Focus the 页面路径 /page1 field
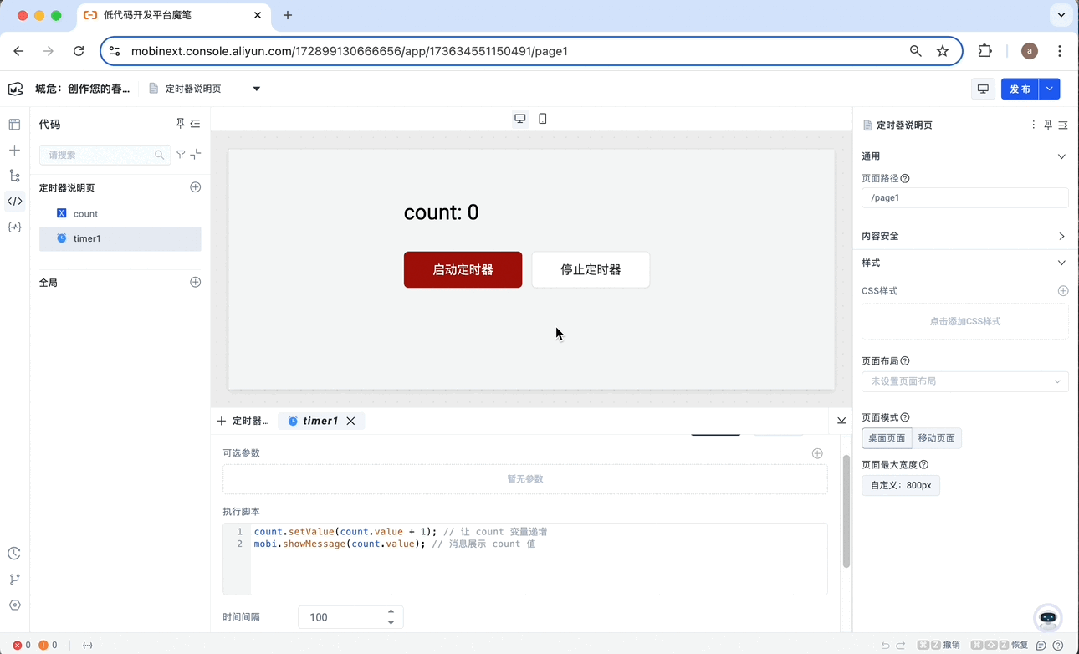Viewport: 1079px width, 654px height. pyautogui.click(x=965, y=198)
